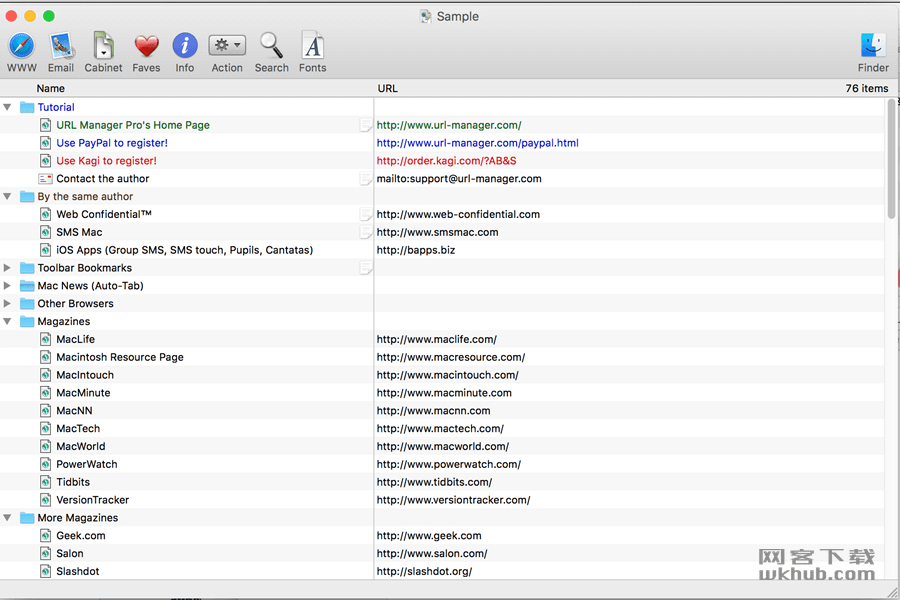Image resolution: width=900 pixels, height=600 pixels.
Task: Click the window resize grip corner
Action: 893,593
